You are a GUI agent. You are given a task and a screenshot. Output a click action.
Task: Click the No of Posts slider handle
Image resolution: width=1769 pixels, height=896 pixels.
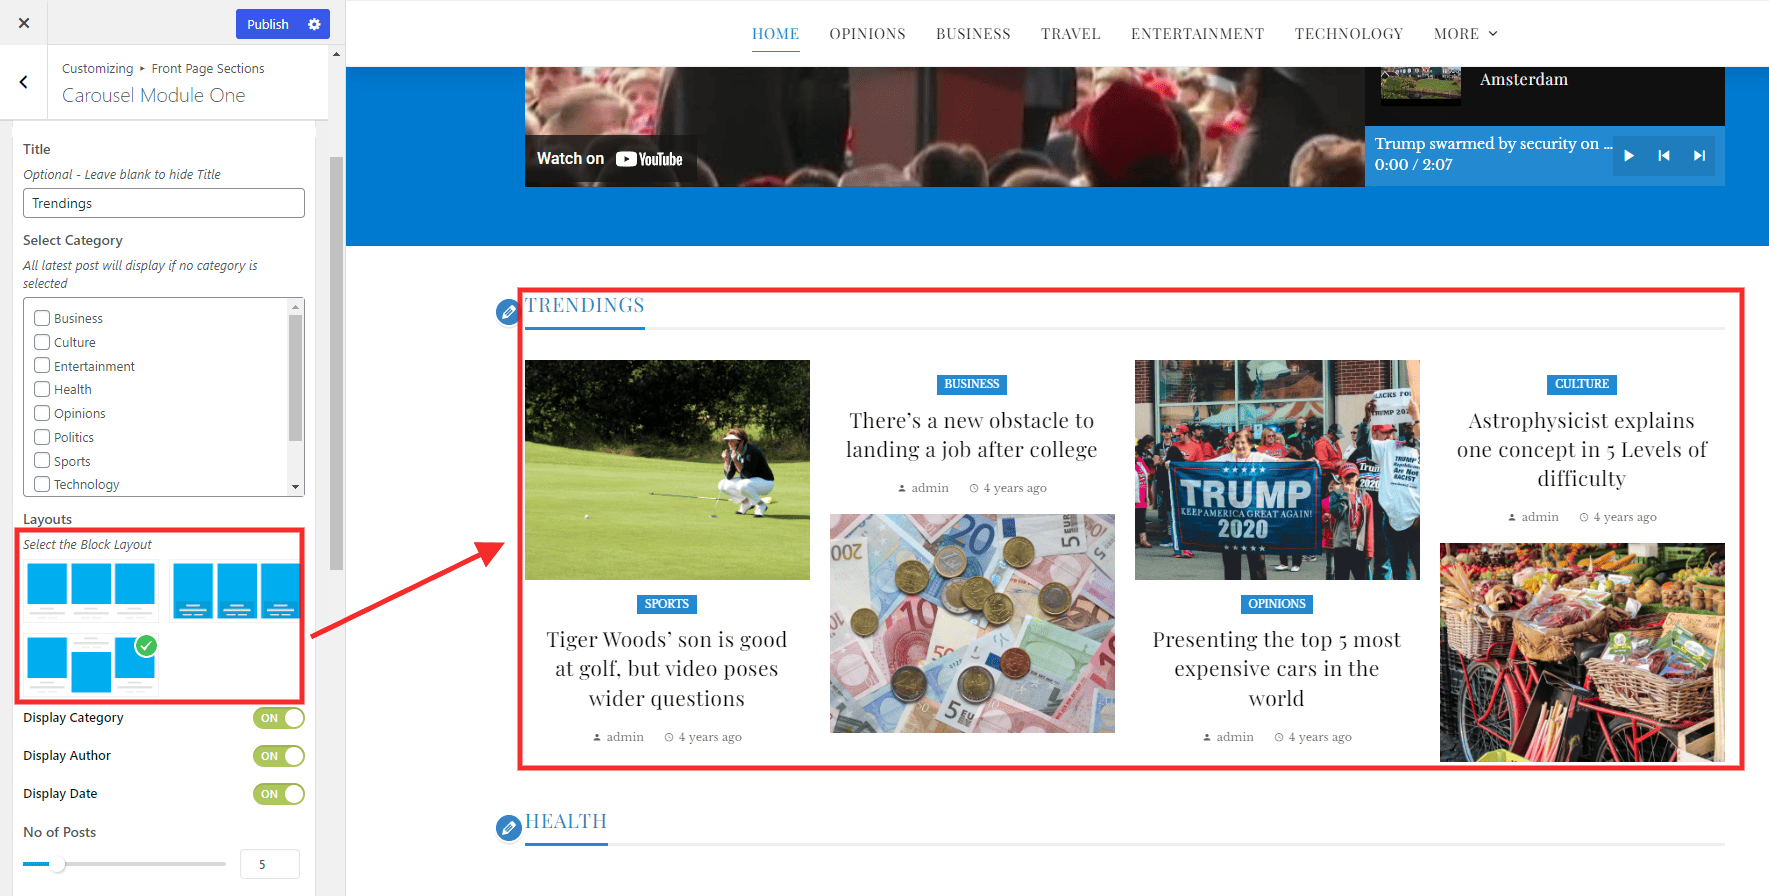(x=58, y=864)
